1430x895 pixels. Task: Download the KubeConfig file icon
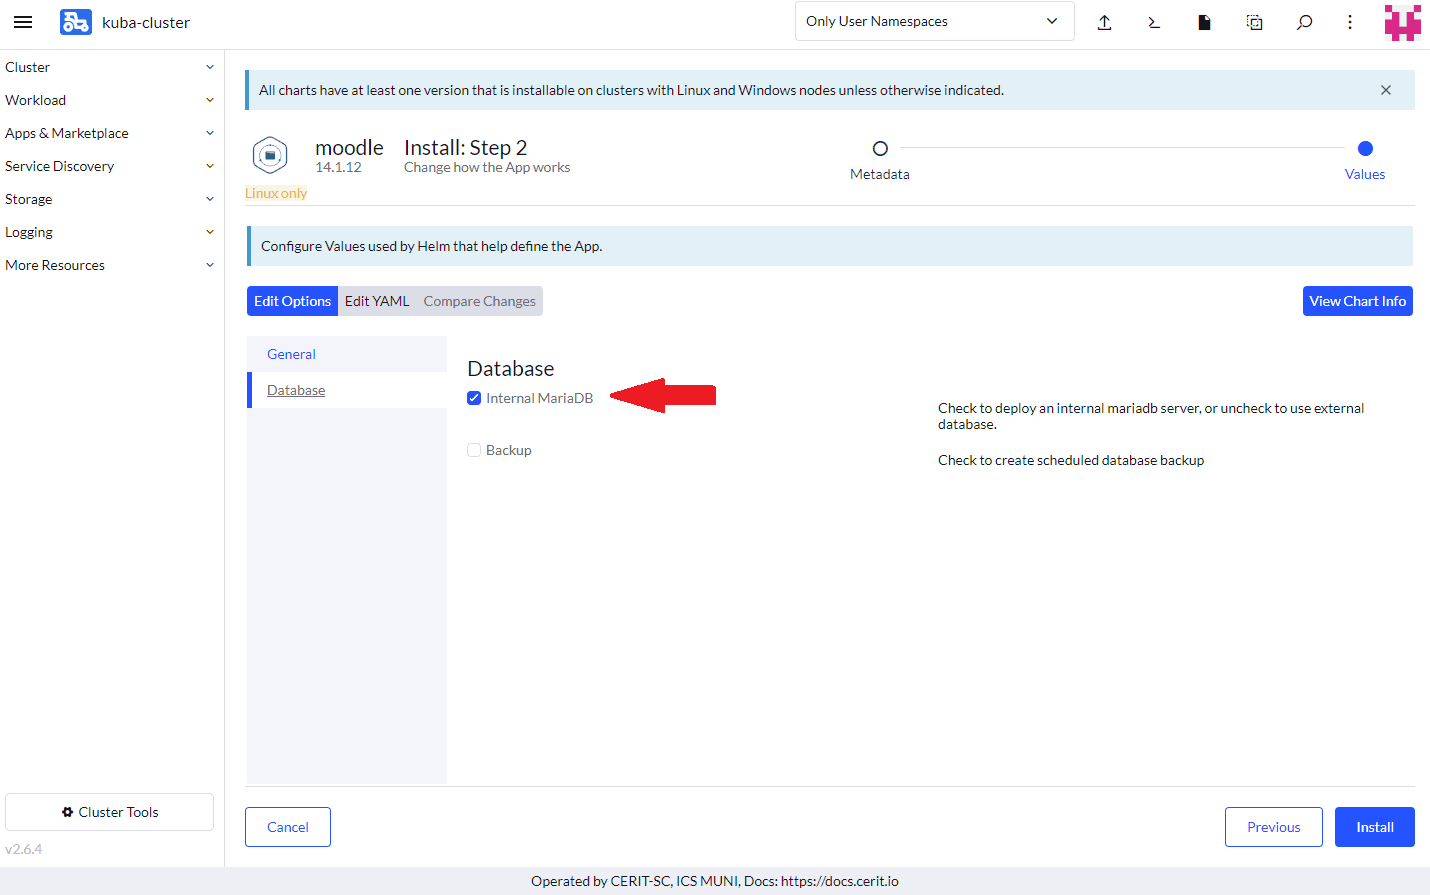point(1204,22)
